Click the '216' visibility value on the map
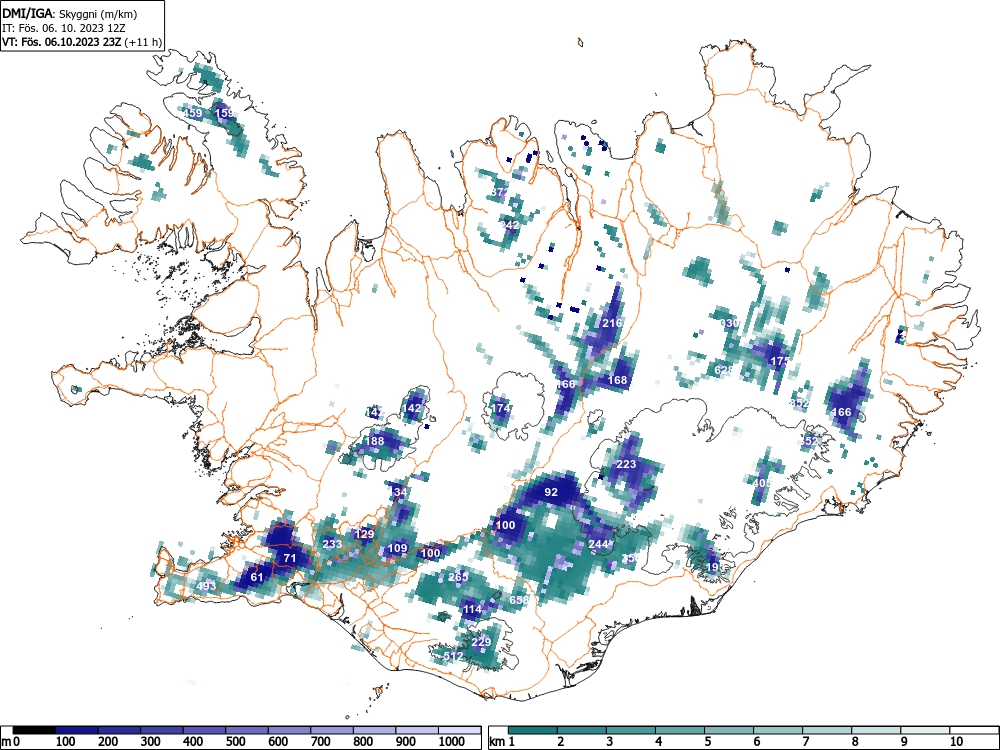The image size is (1000, 750). pos(612,323)
